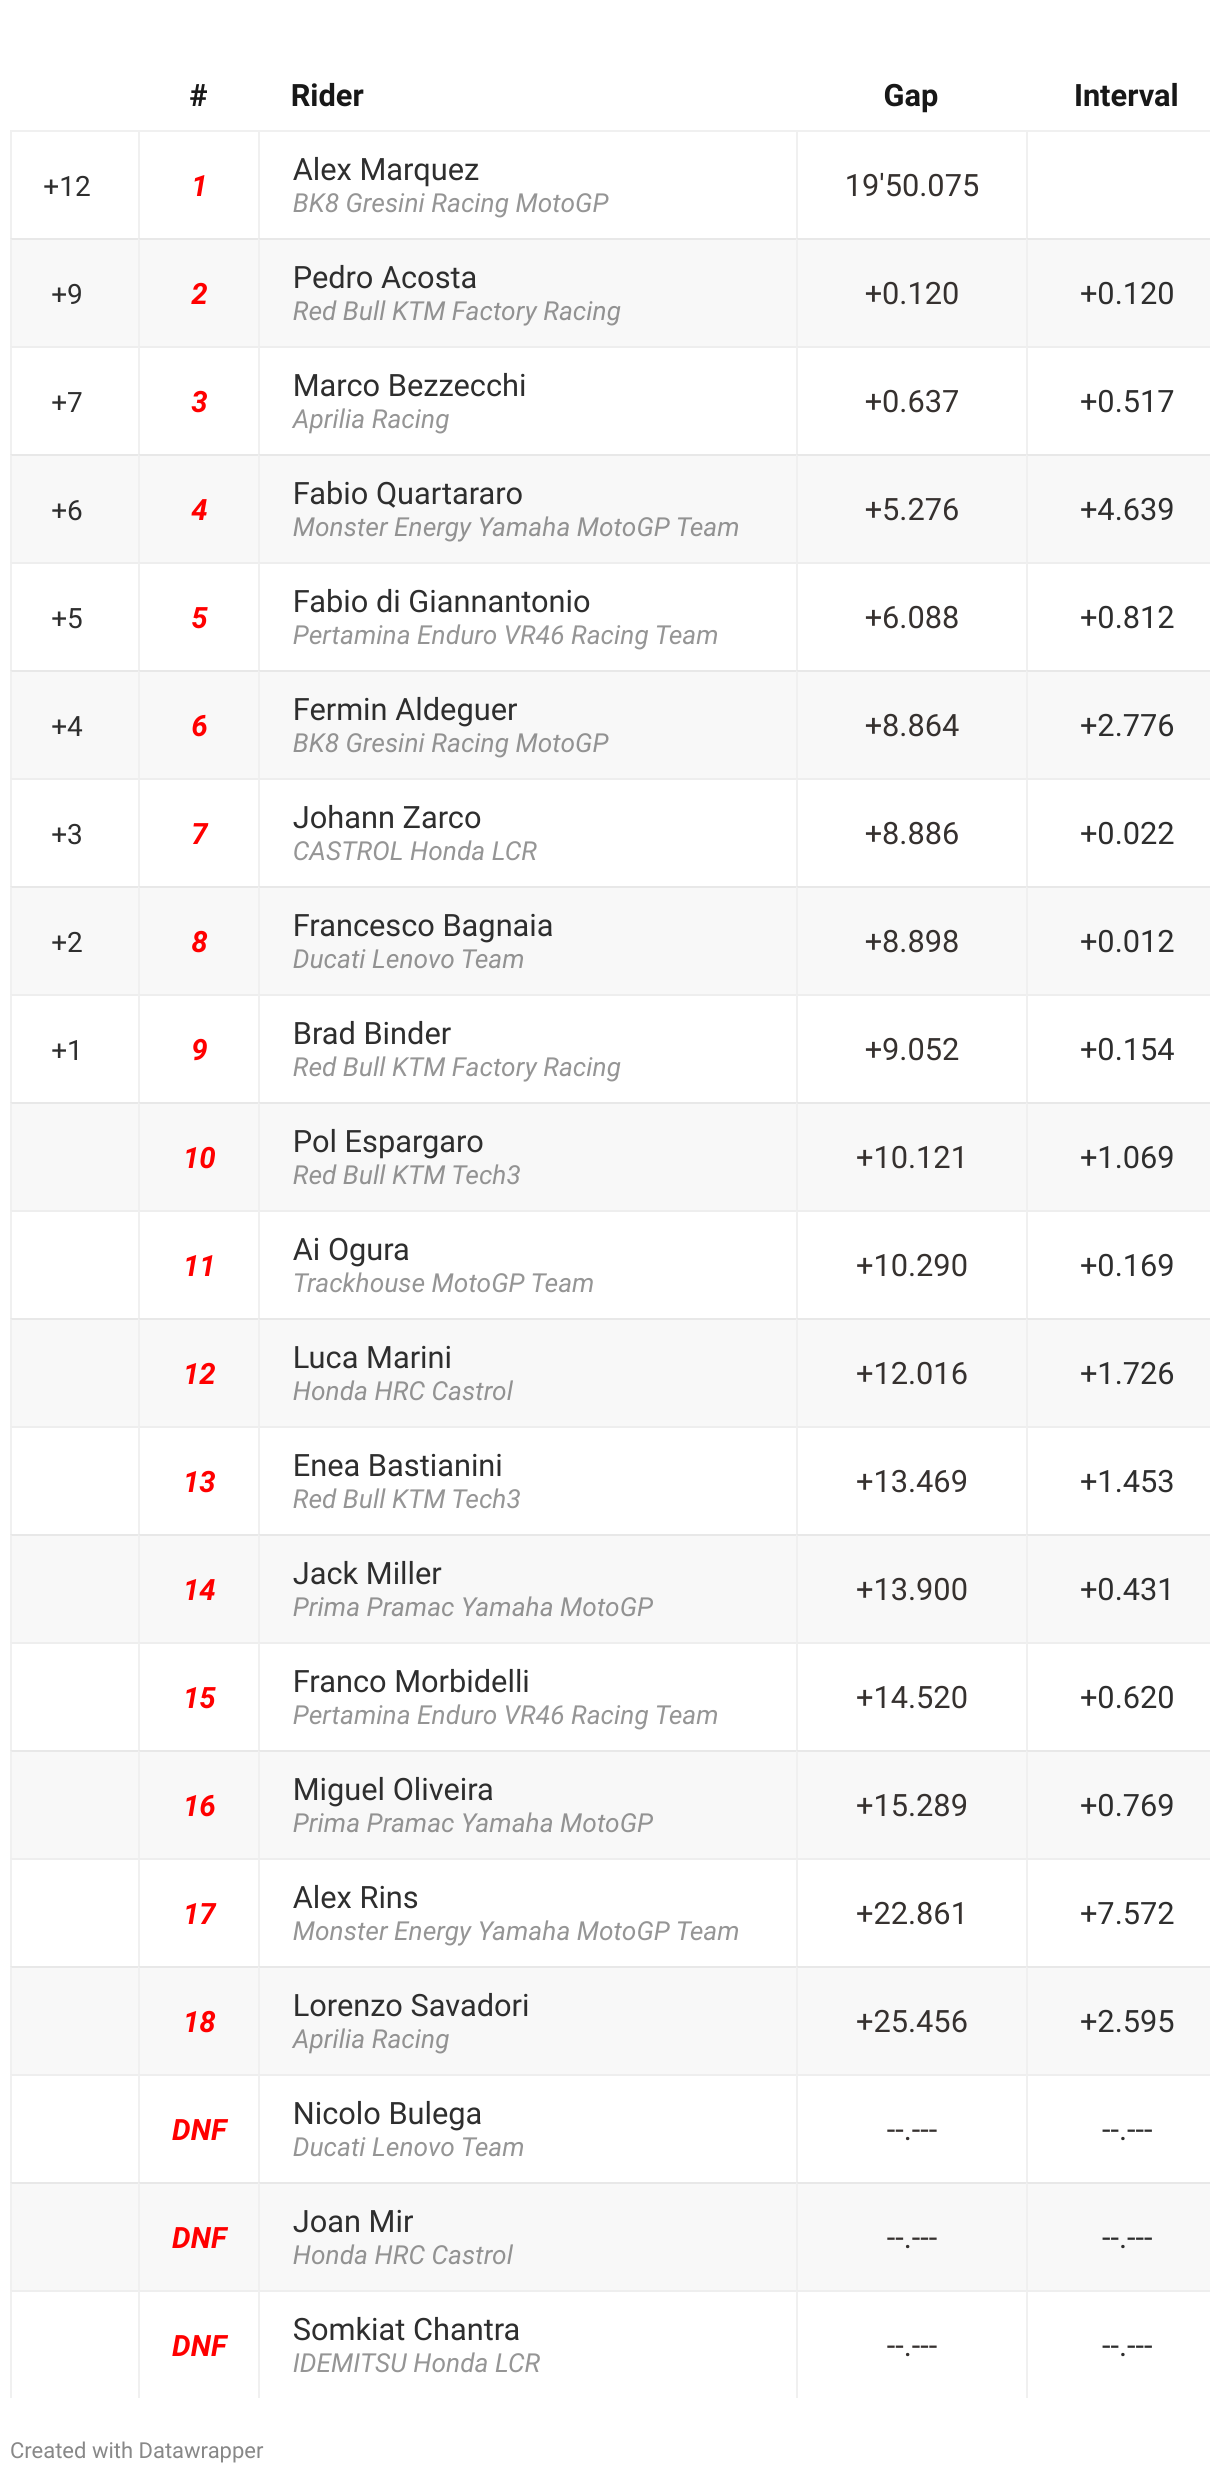Click the # position column header
The image size is (1220, 2474).
click(x=199, y=96)
